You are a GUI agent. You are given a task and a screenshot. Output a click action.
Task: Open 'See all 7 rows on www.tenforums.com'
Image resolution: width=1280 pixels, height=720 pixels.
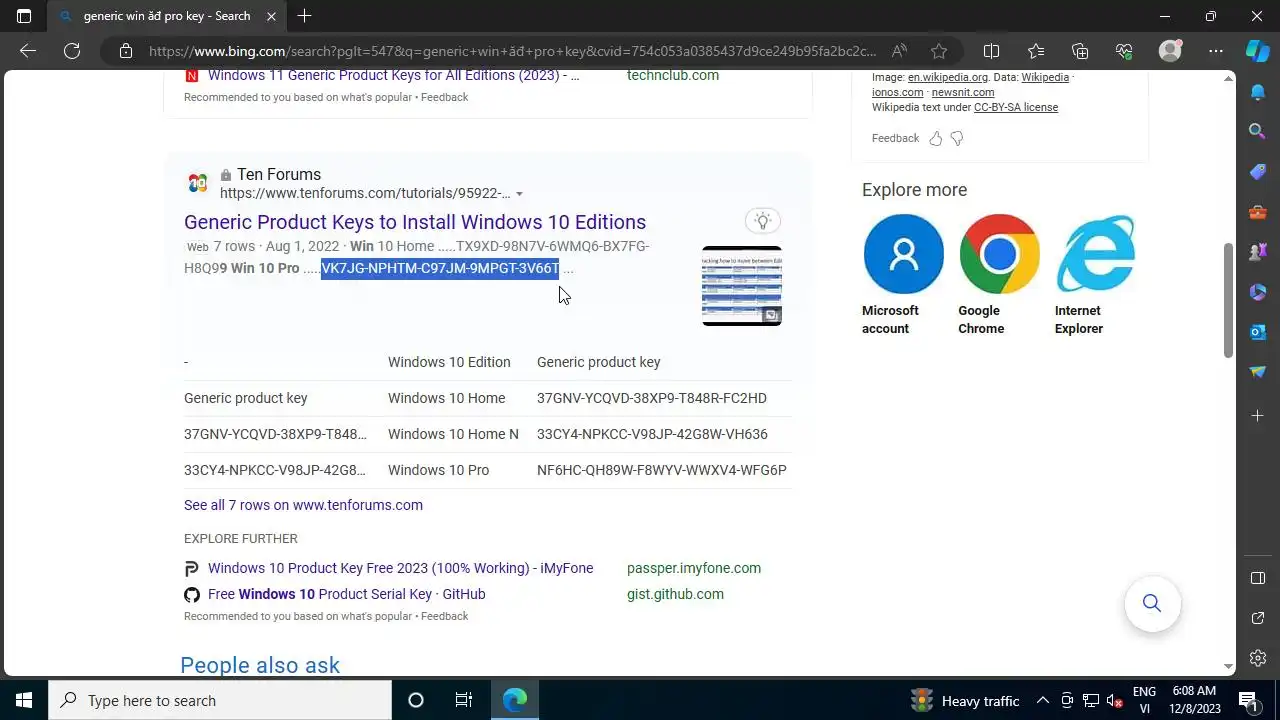click(x=303, y=505)
